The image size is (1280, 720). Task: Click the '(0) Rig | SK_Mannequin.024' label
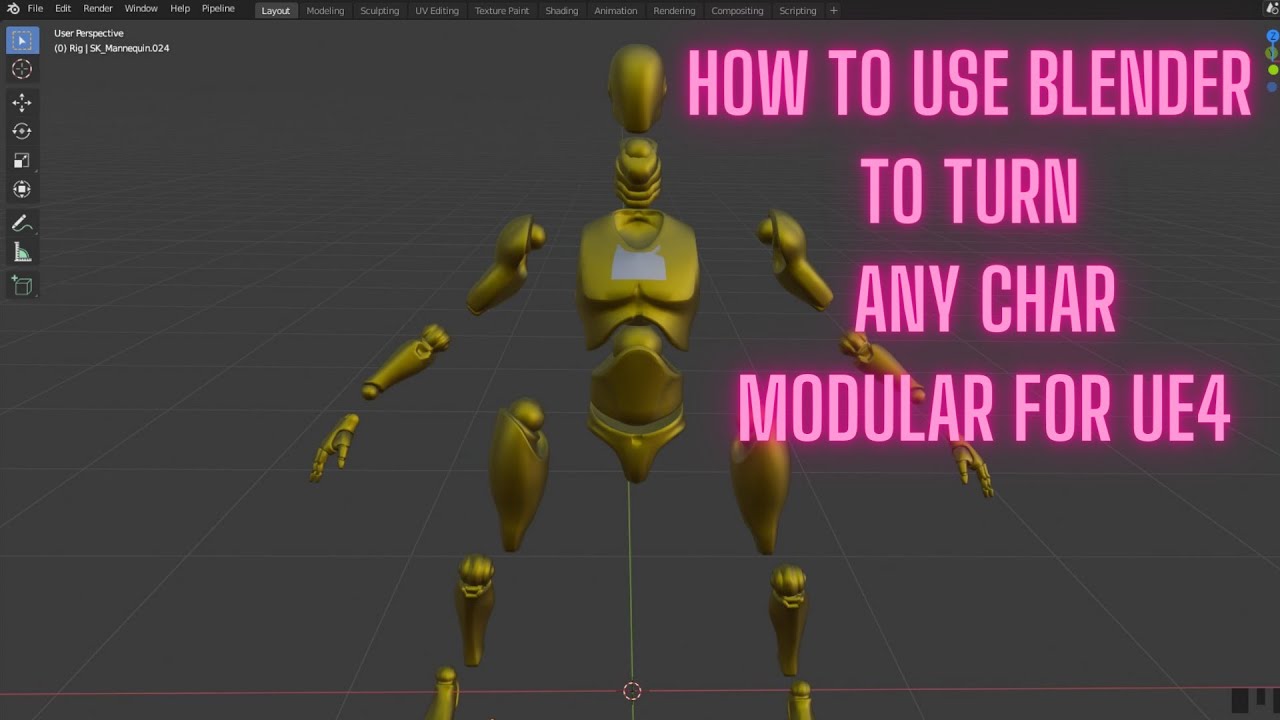pos(112,48)
